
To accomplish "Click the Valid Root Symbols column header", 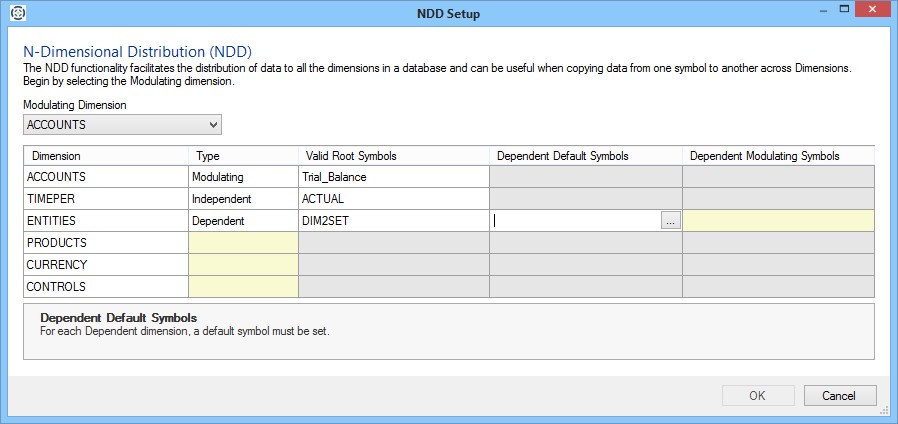I will click(x=393, y=156).
